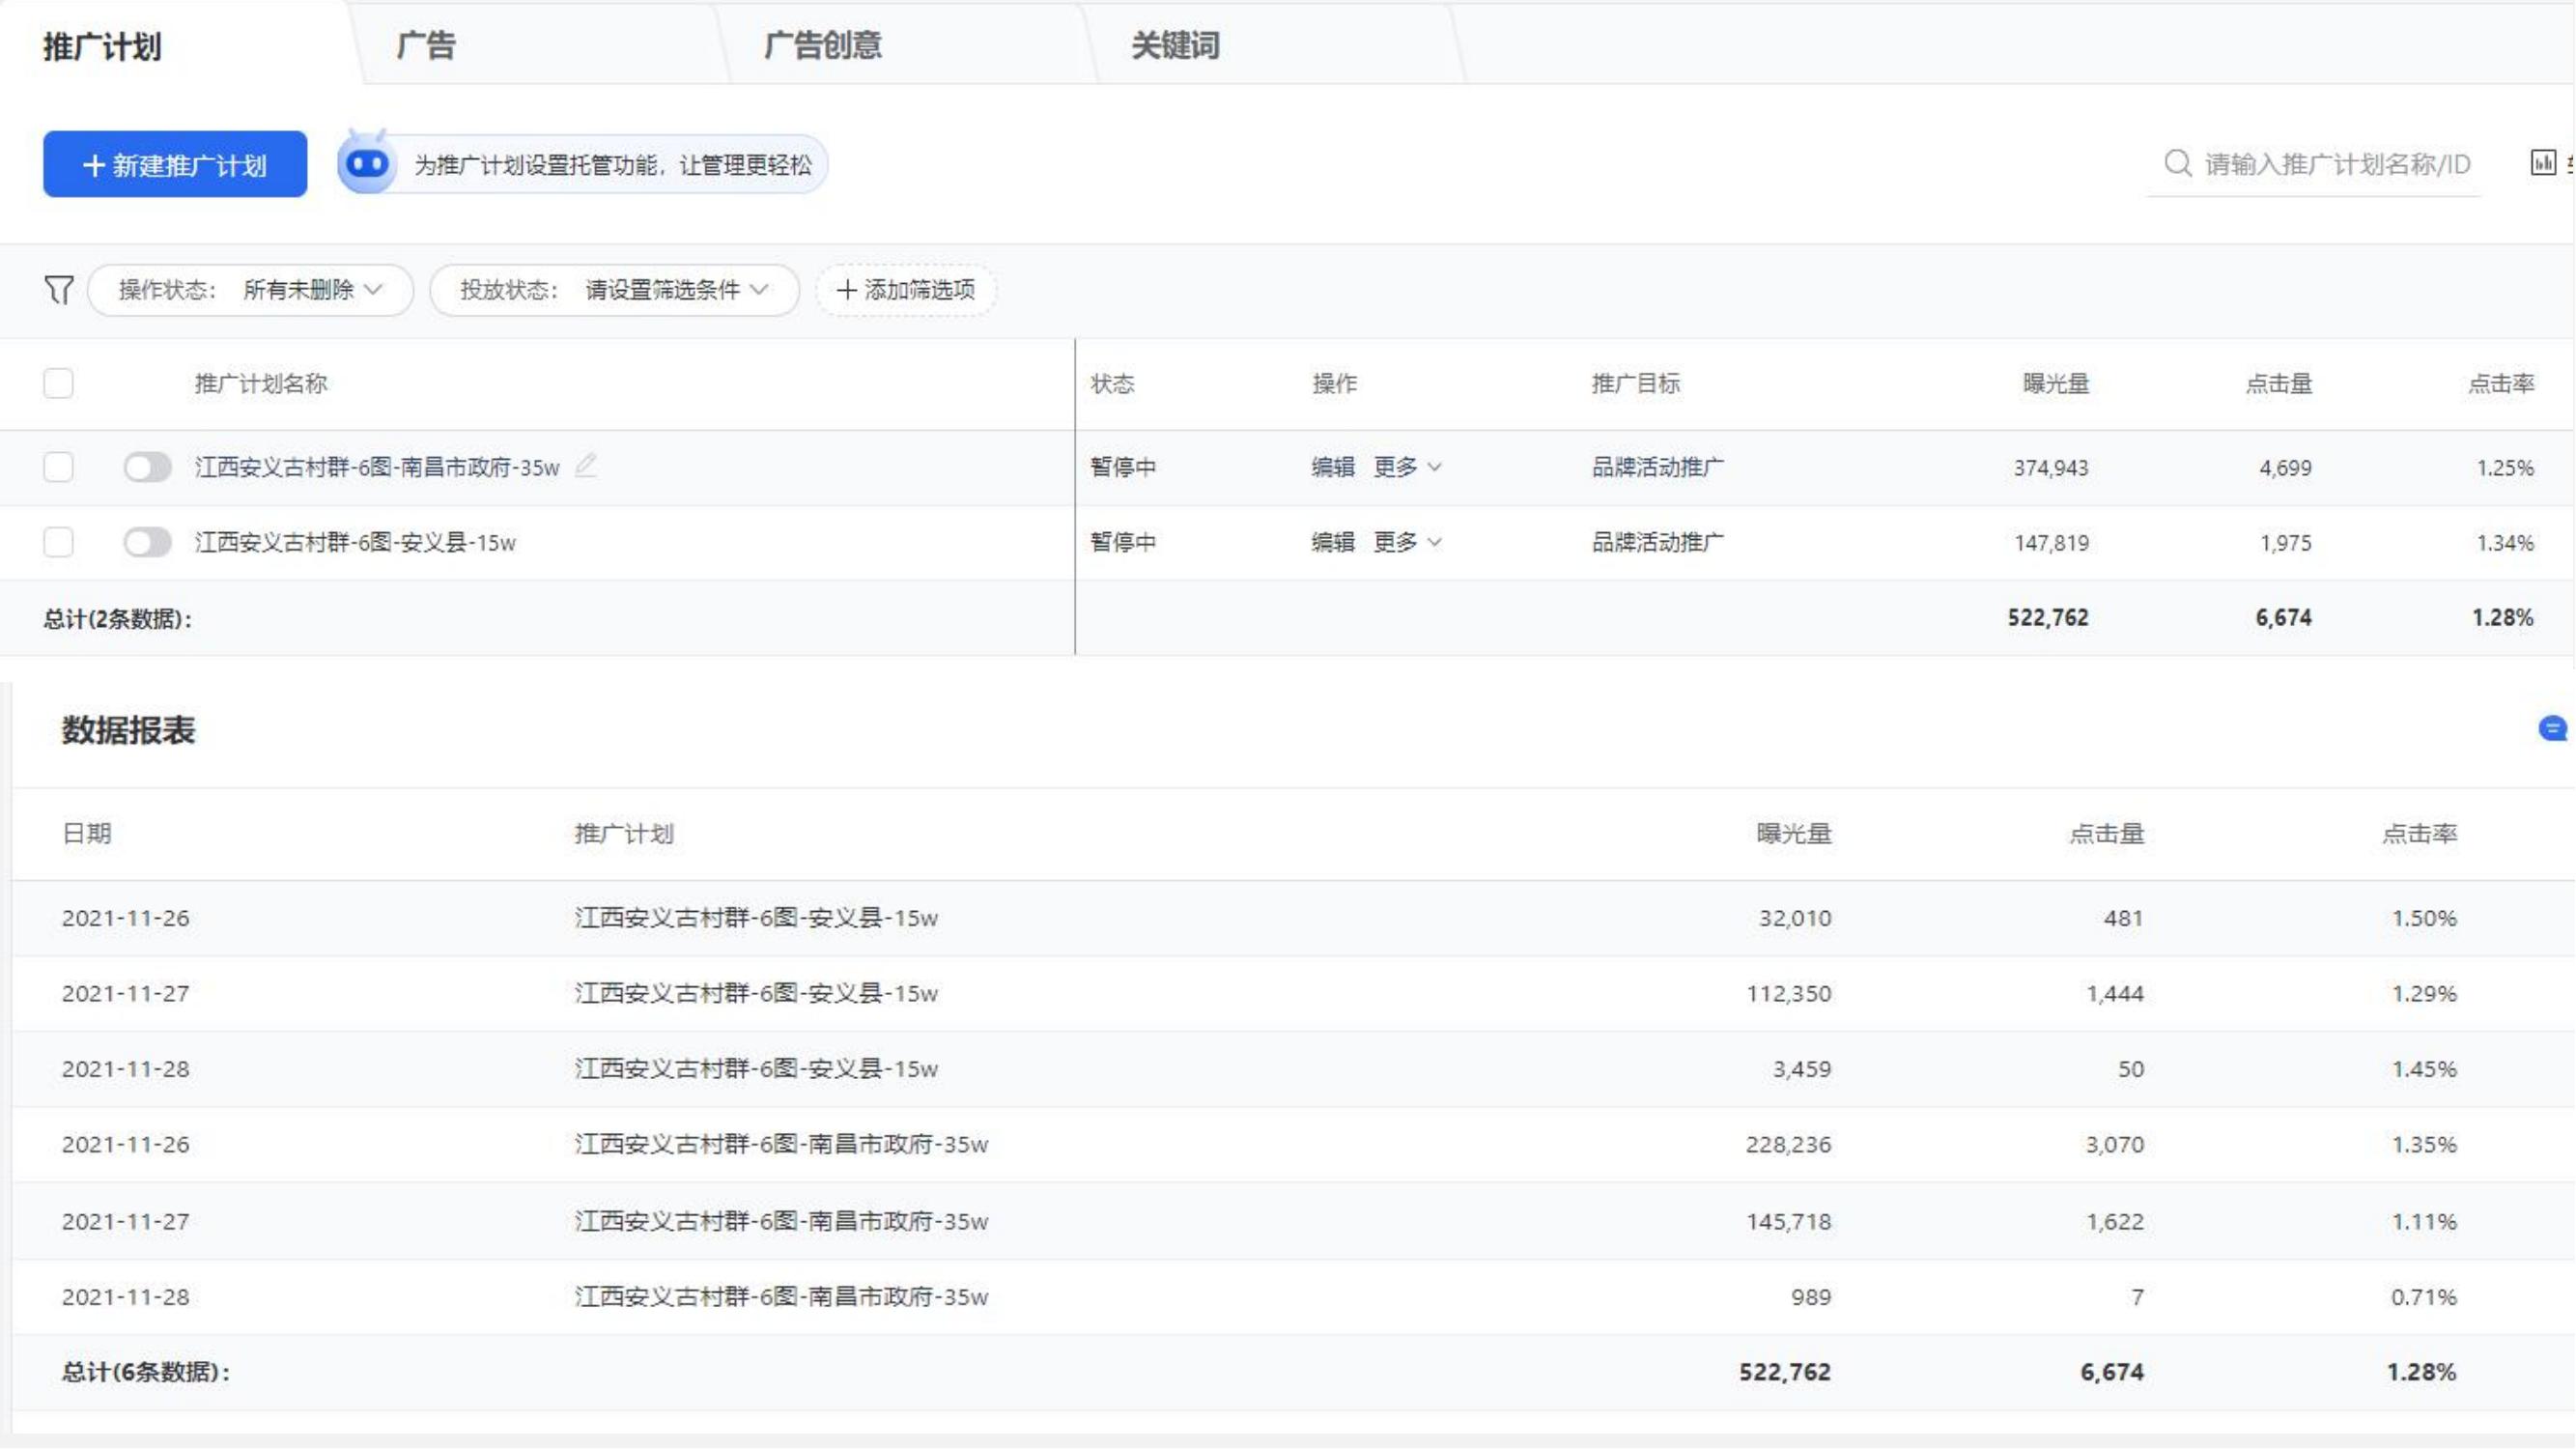
Task: Click the 点击率 header in plan table
Action: point(2501,383)
